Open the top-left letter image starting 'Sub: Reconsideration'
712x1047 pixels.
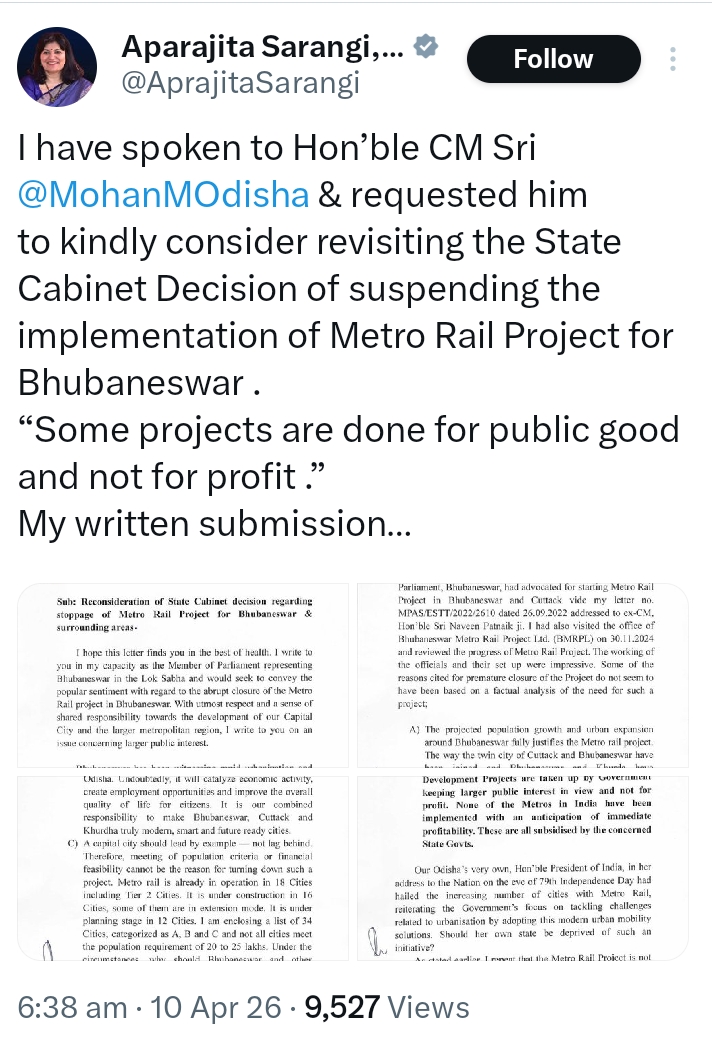click(183, 676)
